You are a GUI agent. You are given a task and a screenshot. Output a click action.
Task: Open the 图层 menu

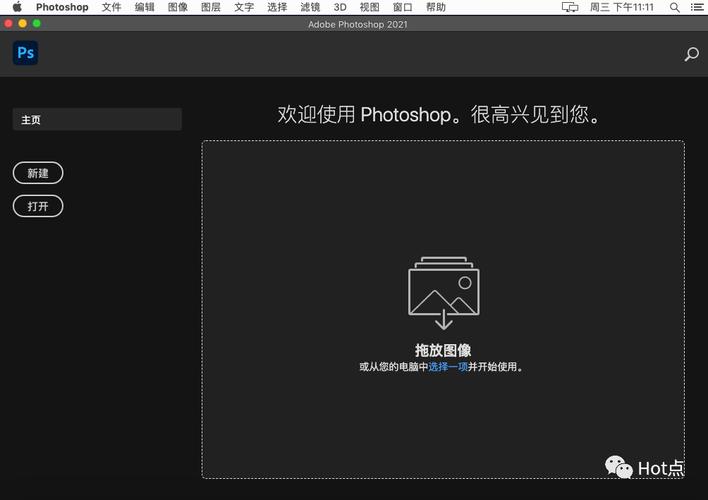click(211, 7)
